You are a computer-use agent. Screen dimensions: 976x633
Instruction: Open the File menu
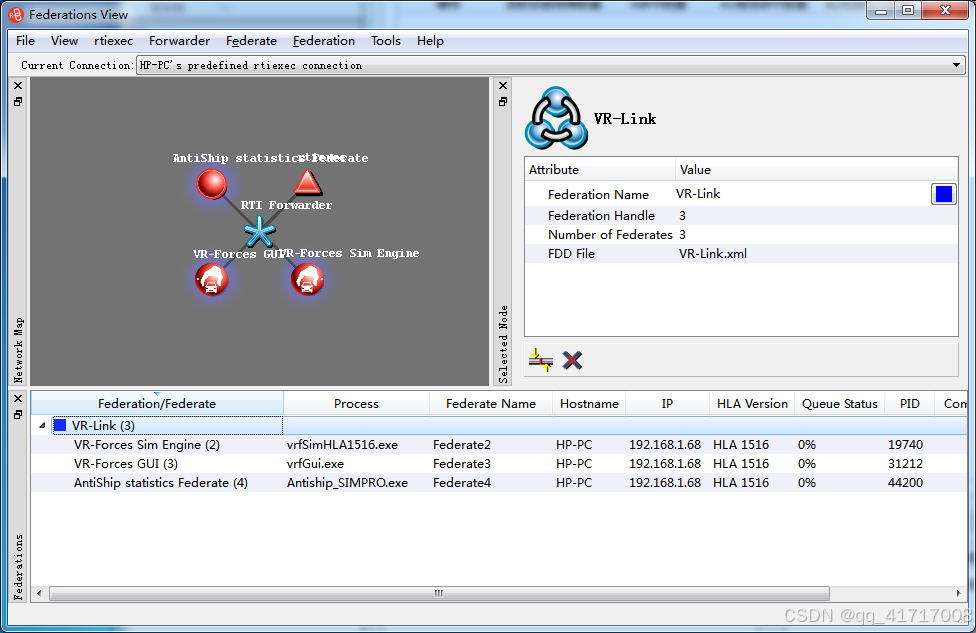(26, 40)
